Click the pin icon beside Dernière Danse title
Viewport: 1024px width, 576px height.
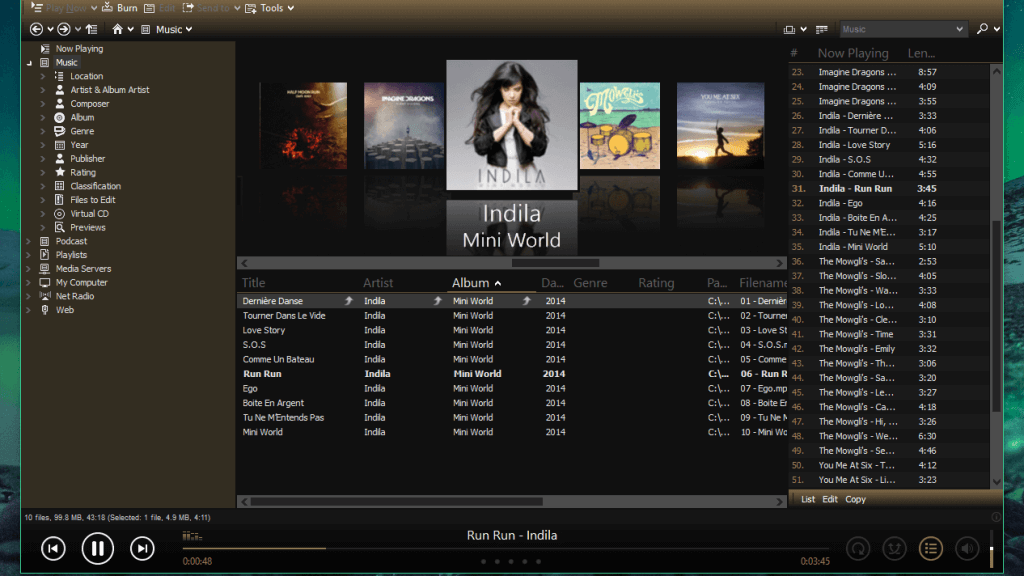click(349, 301)
